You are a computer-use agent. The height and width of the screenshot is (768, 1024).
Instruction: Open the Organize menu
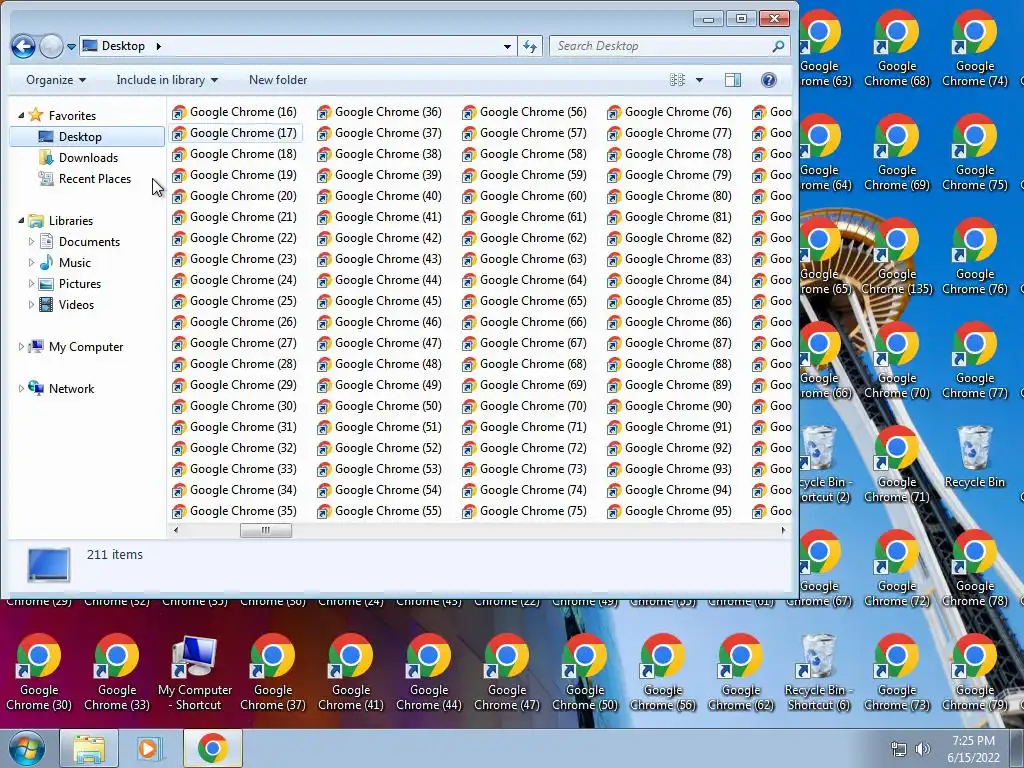(56, 80)
